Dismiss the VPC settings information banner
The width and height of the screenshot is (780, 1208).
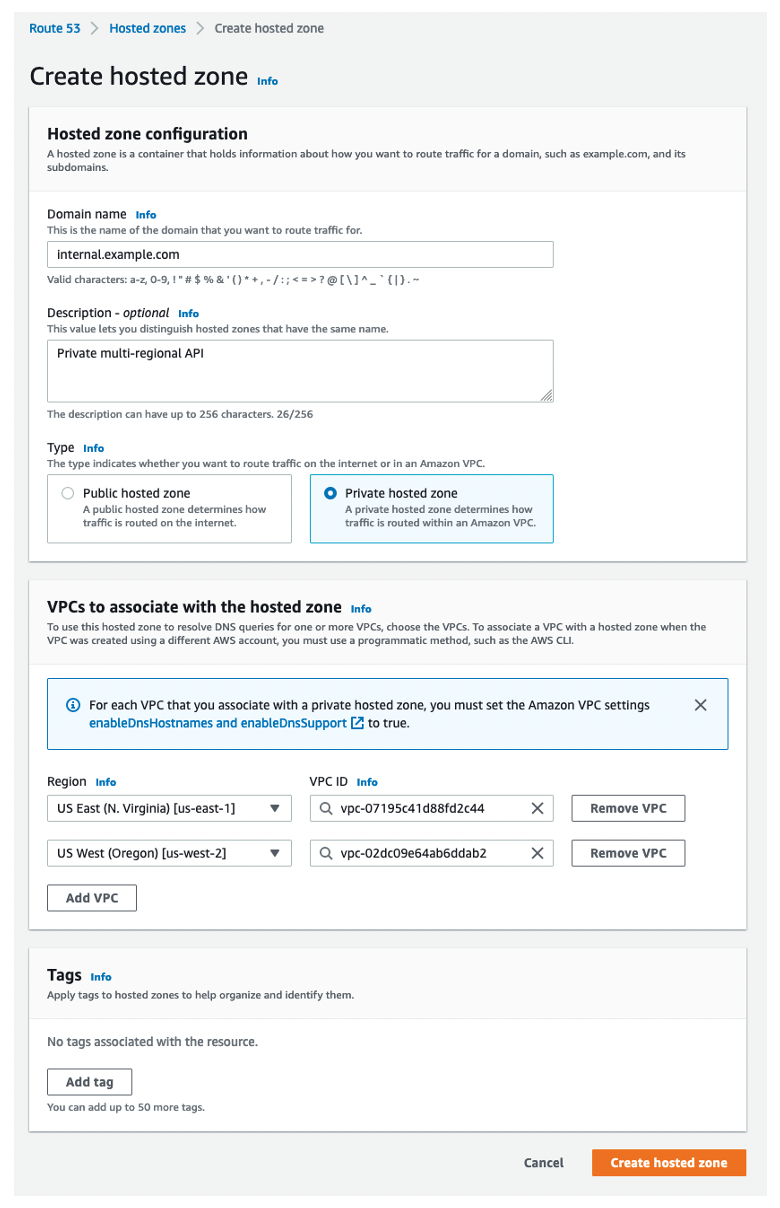(700, 704)
